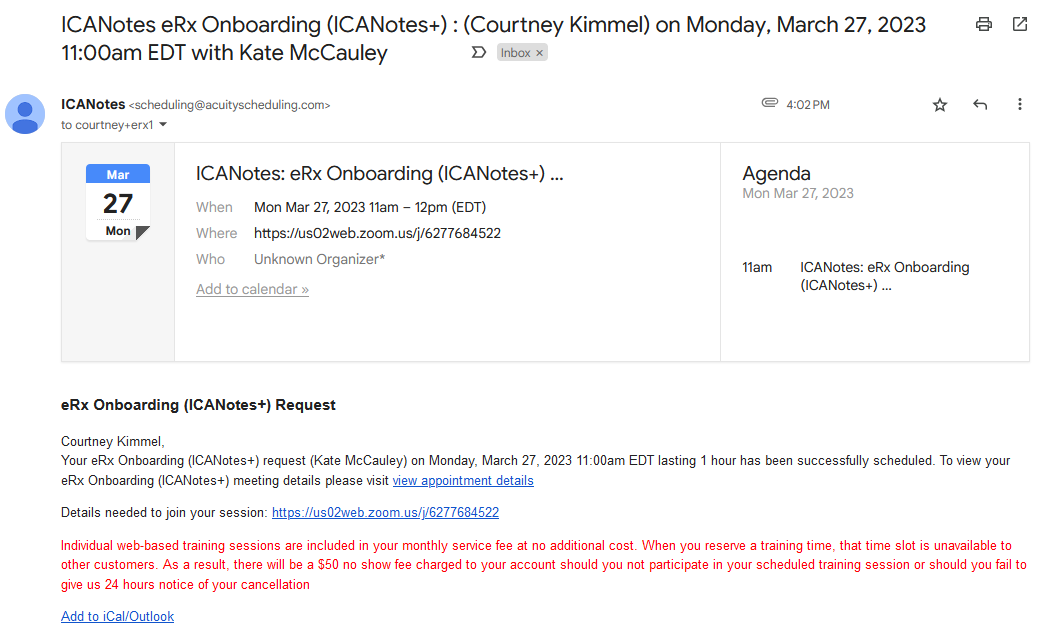
Task: Open the event title in the invite card
Action: coord(380,174)
